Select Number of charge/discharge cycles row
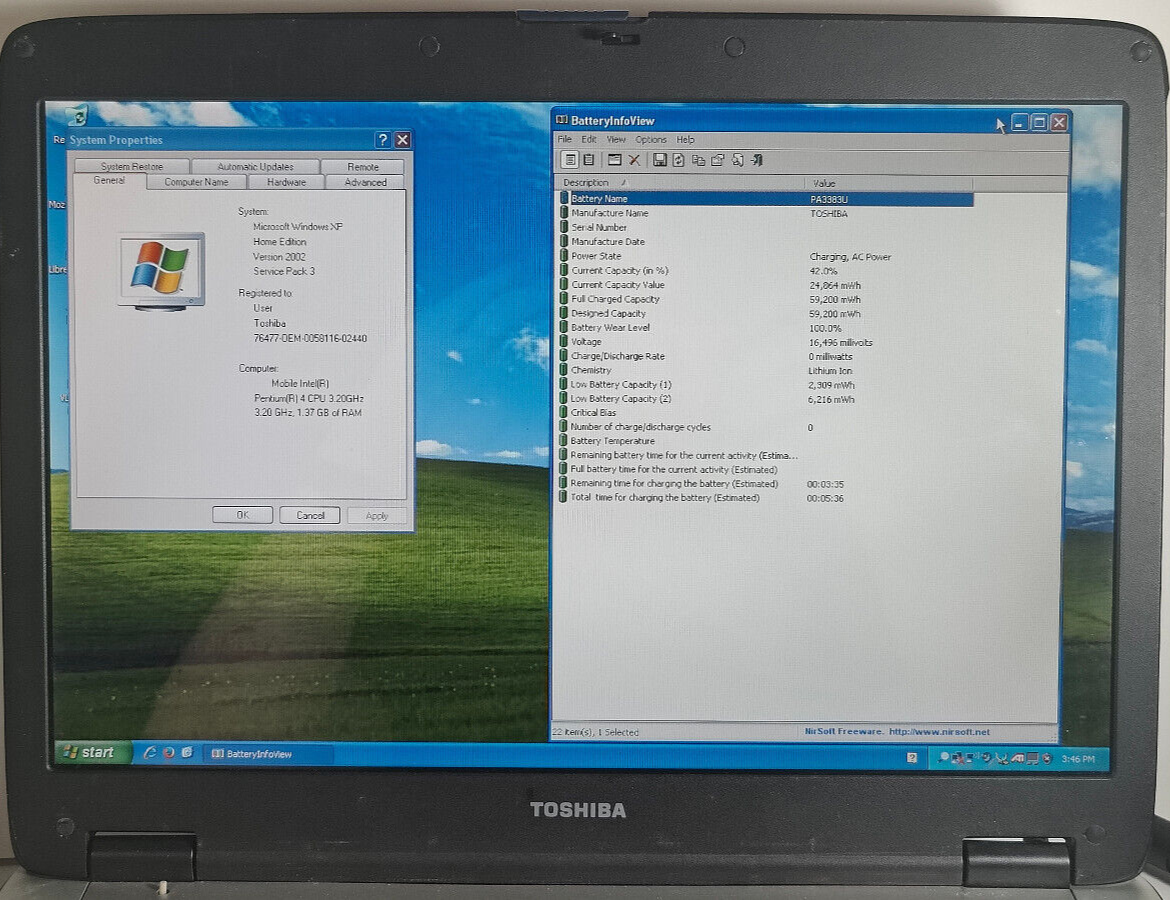This screenshot has height=900, width=1170. pos(765,427)
